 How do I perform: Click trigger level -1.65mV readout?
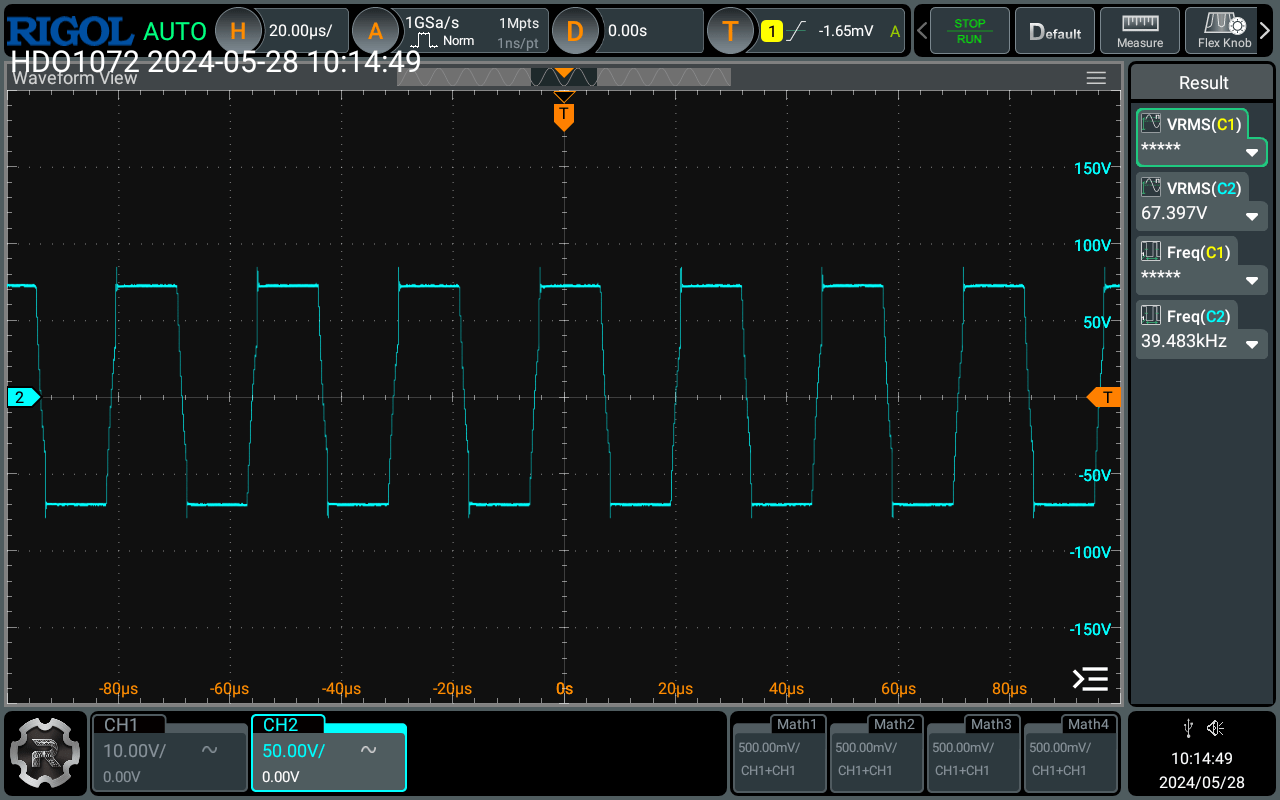[845, 31]
